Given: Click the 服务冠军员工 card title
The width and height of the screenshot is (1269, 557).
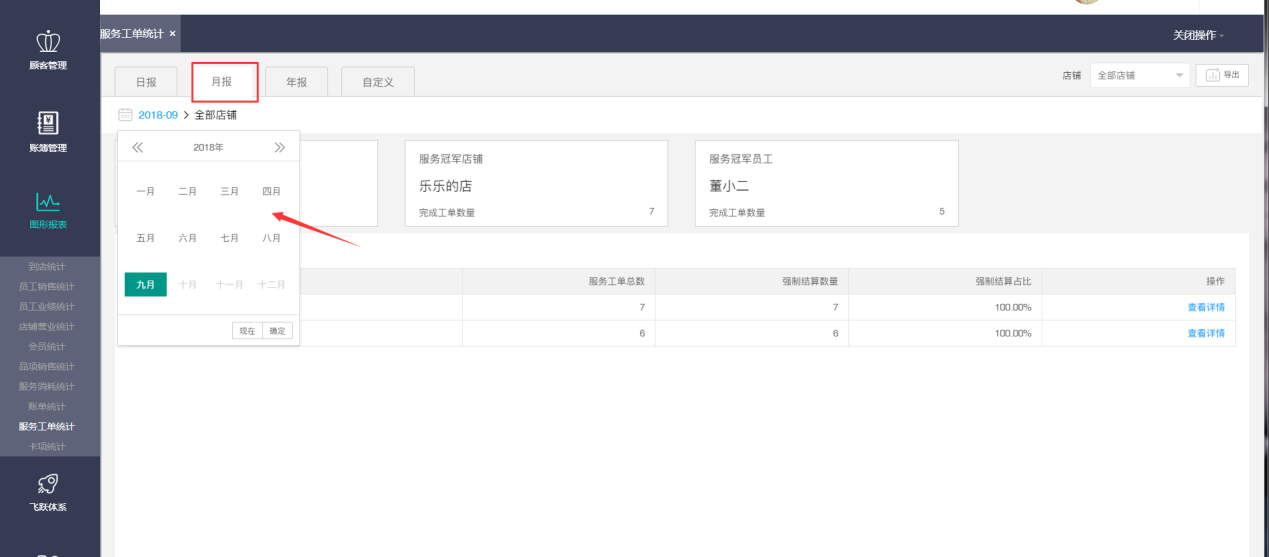Looking at the screenshot, I should (741, 158).
